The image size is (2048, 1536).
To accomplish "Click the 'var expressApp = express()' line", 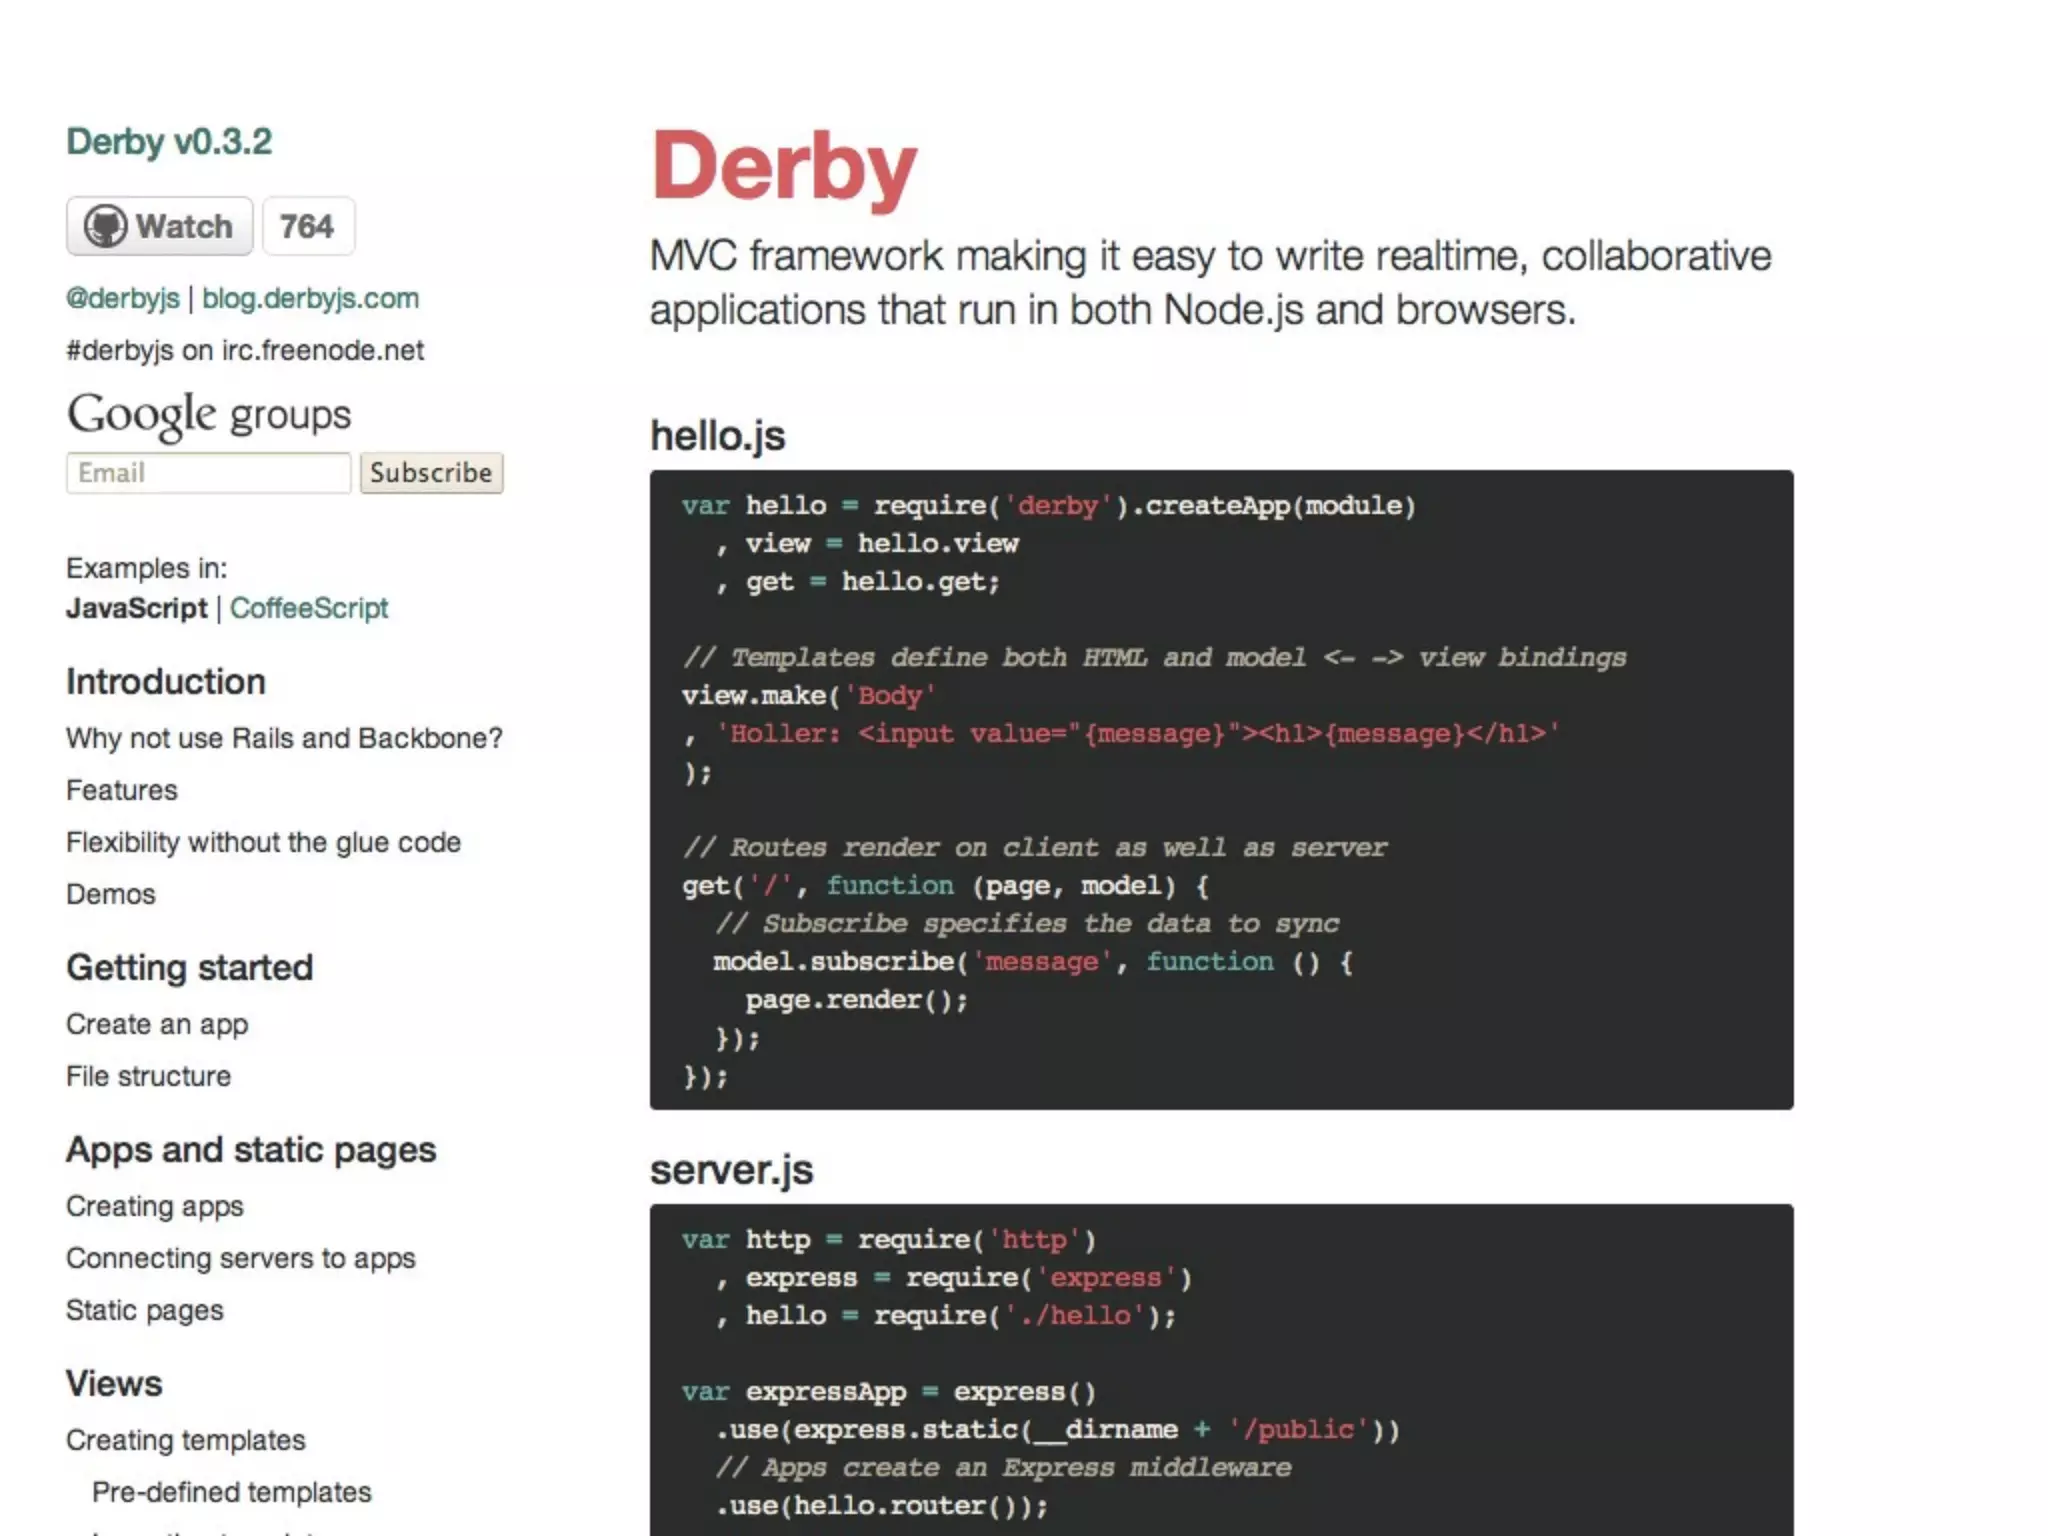I will [x=889, y=1392].
